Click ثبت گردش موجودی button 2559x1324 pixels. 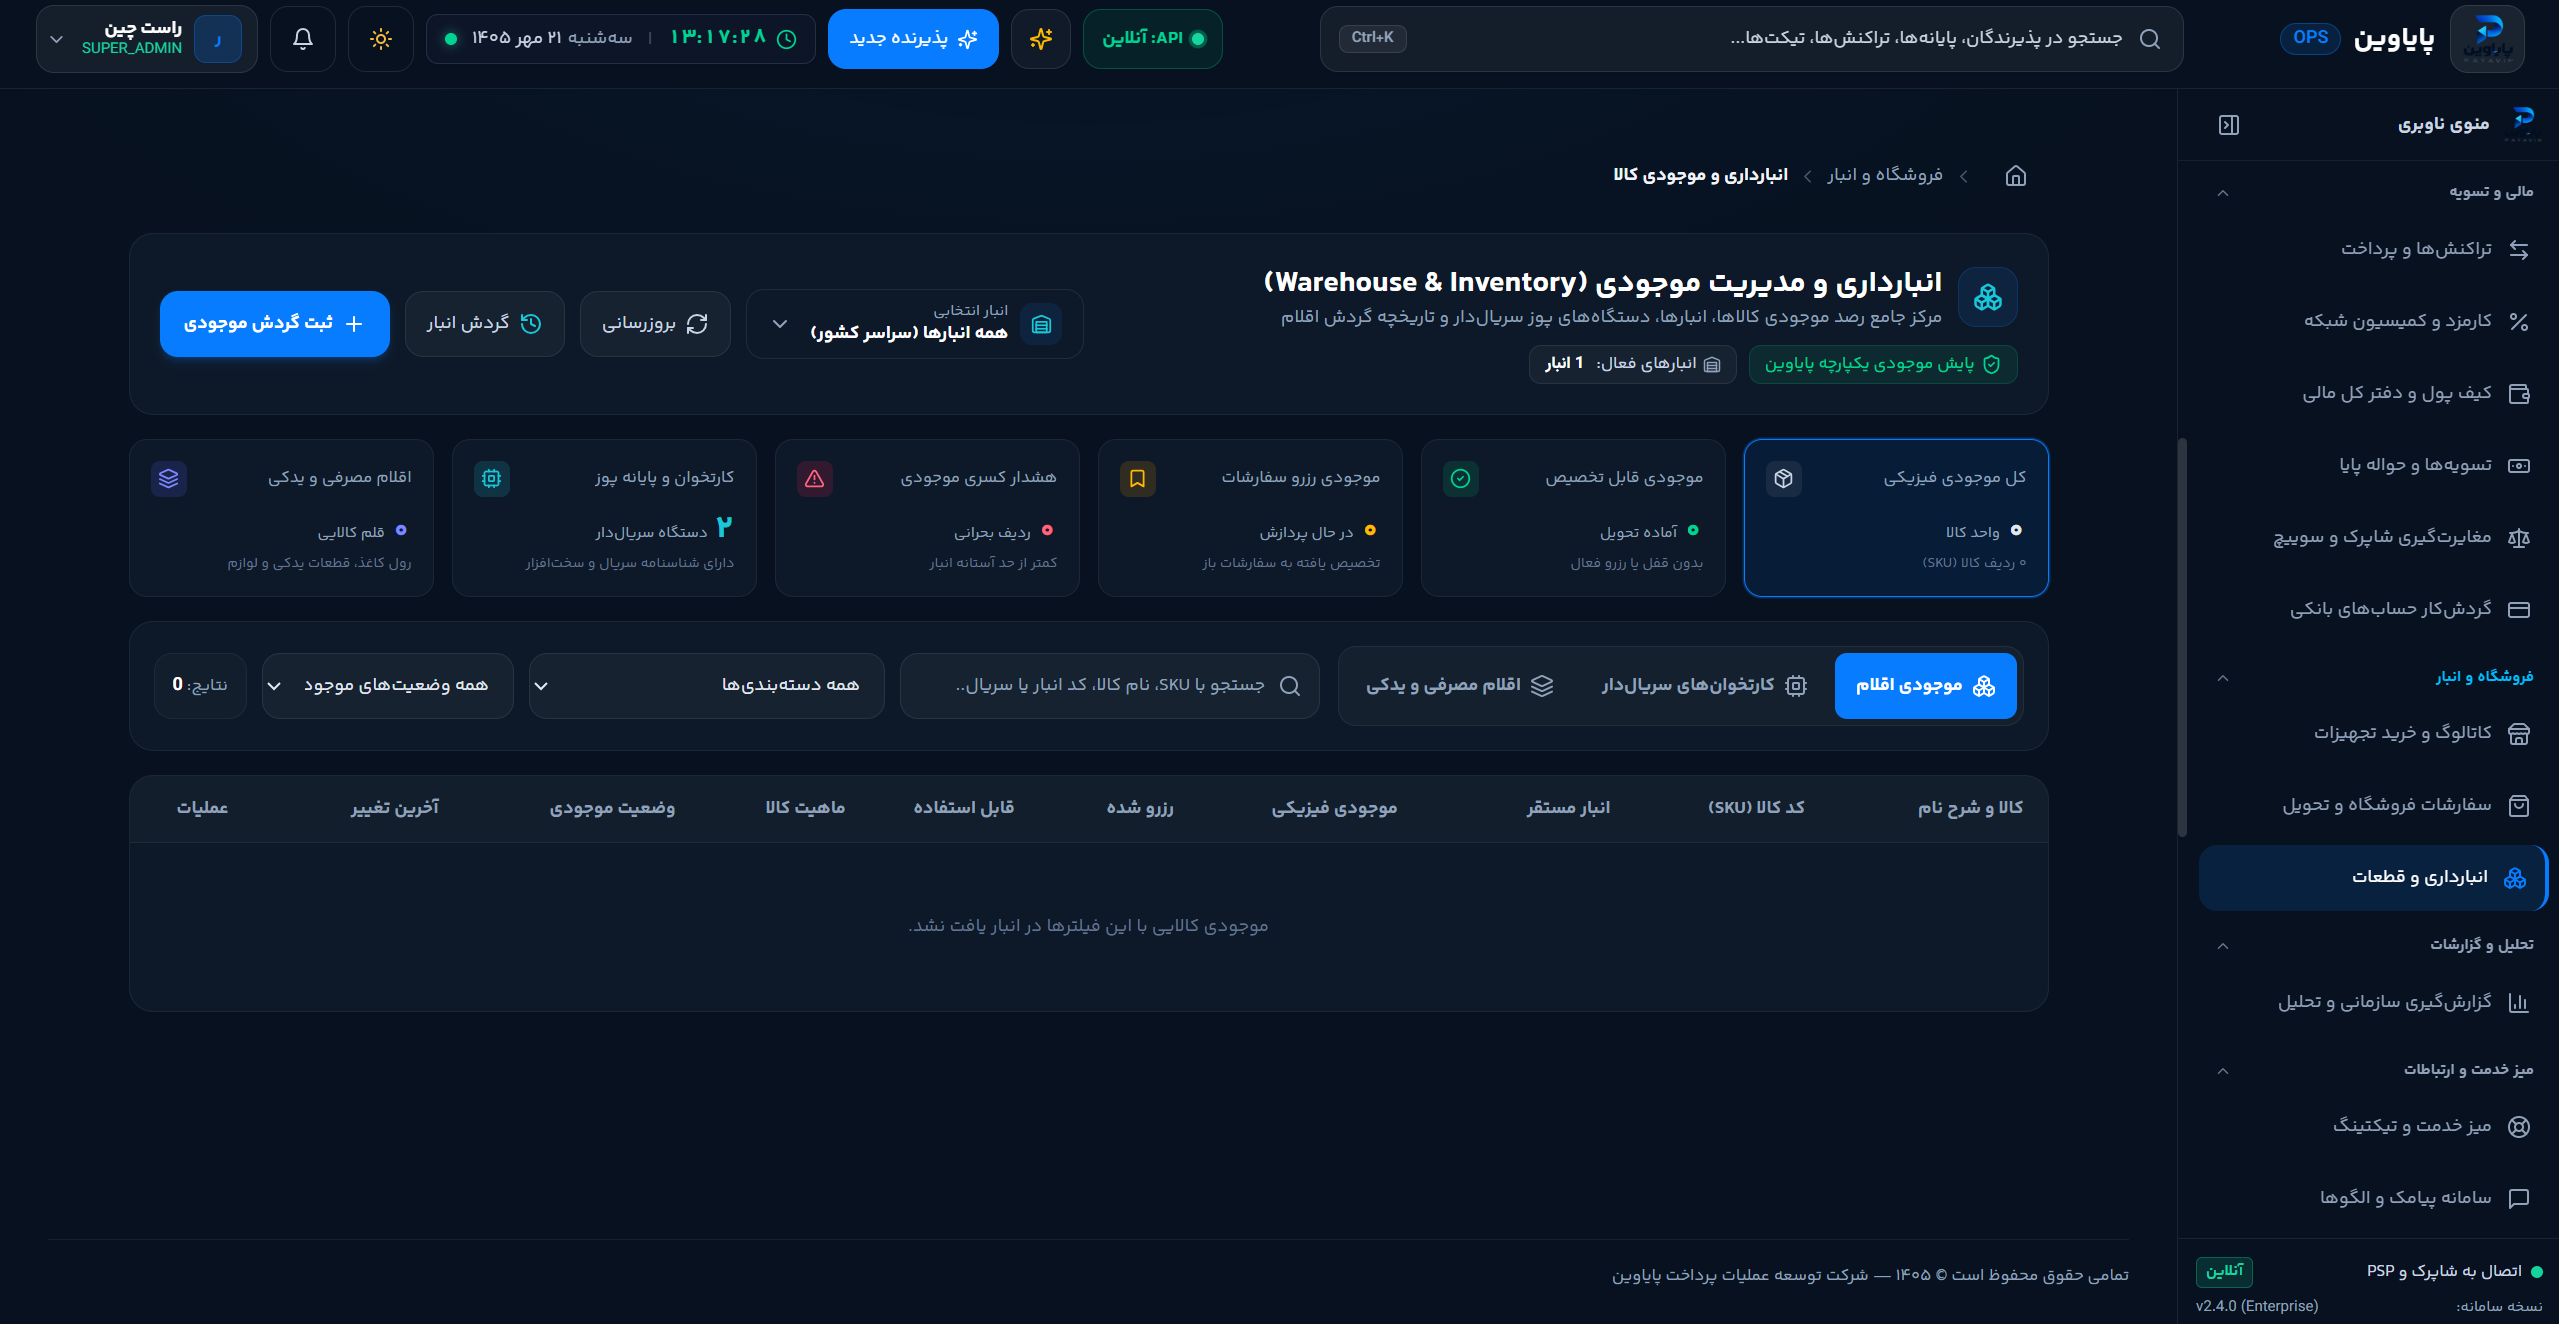[x=274, y=324]
